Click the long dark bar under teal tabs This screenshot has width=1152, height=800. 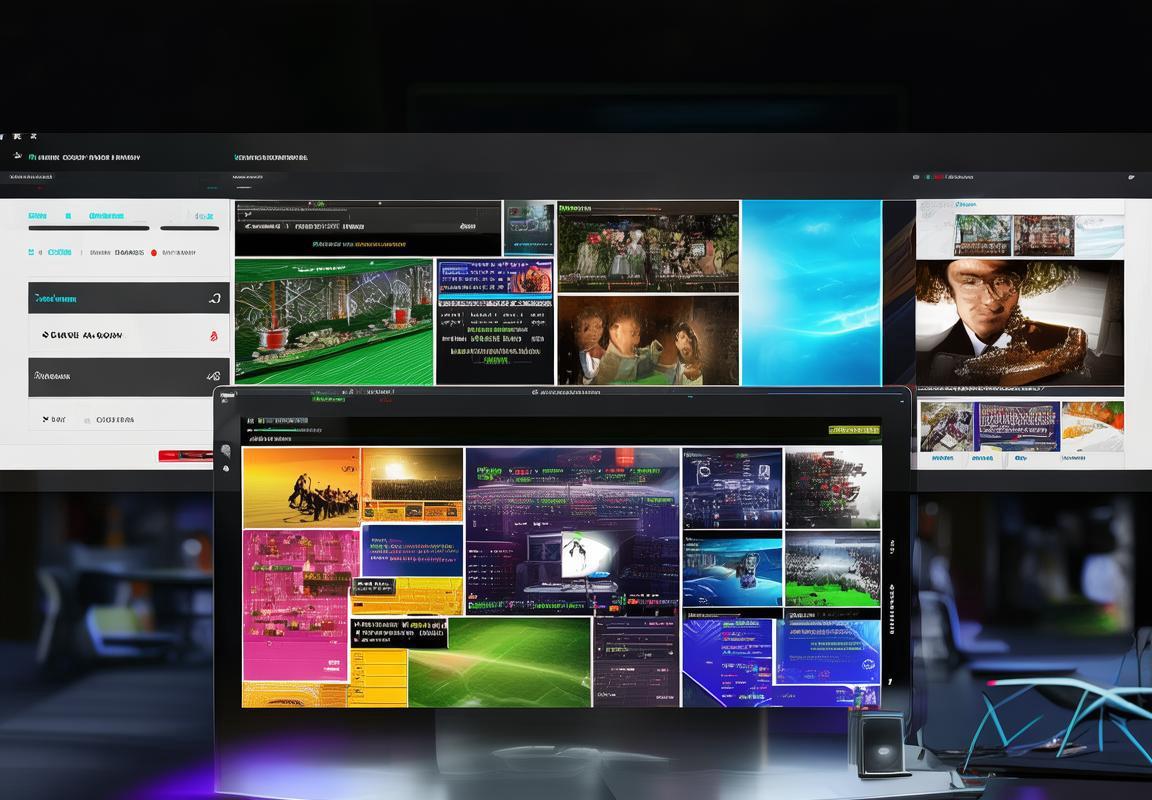[x=89, y=228]
